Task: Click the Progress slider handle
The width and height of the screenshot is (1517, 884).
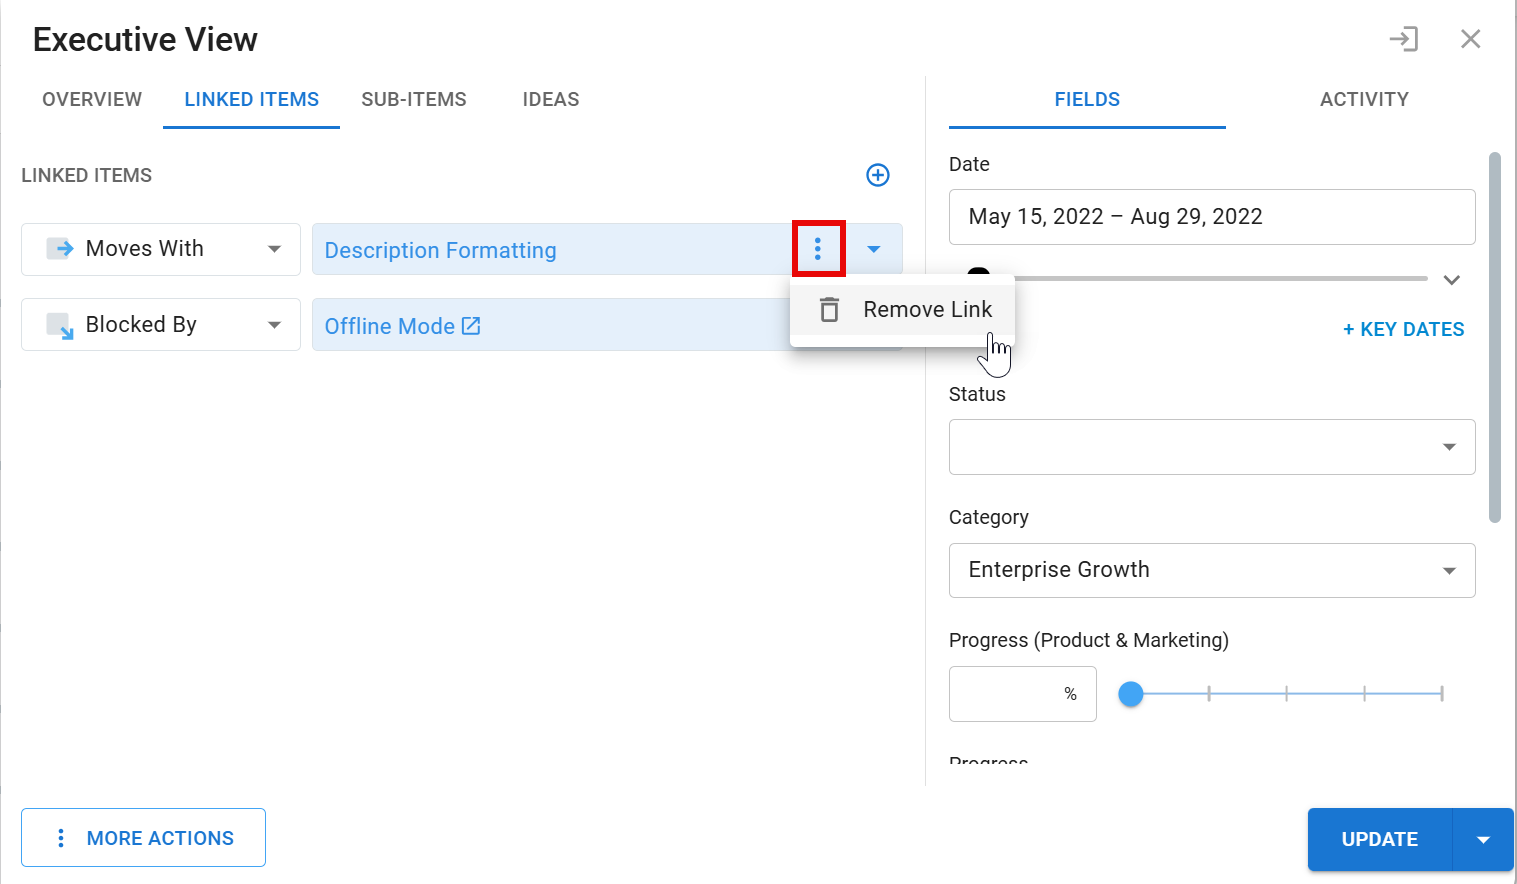Action: coord(1130,693)
